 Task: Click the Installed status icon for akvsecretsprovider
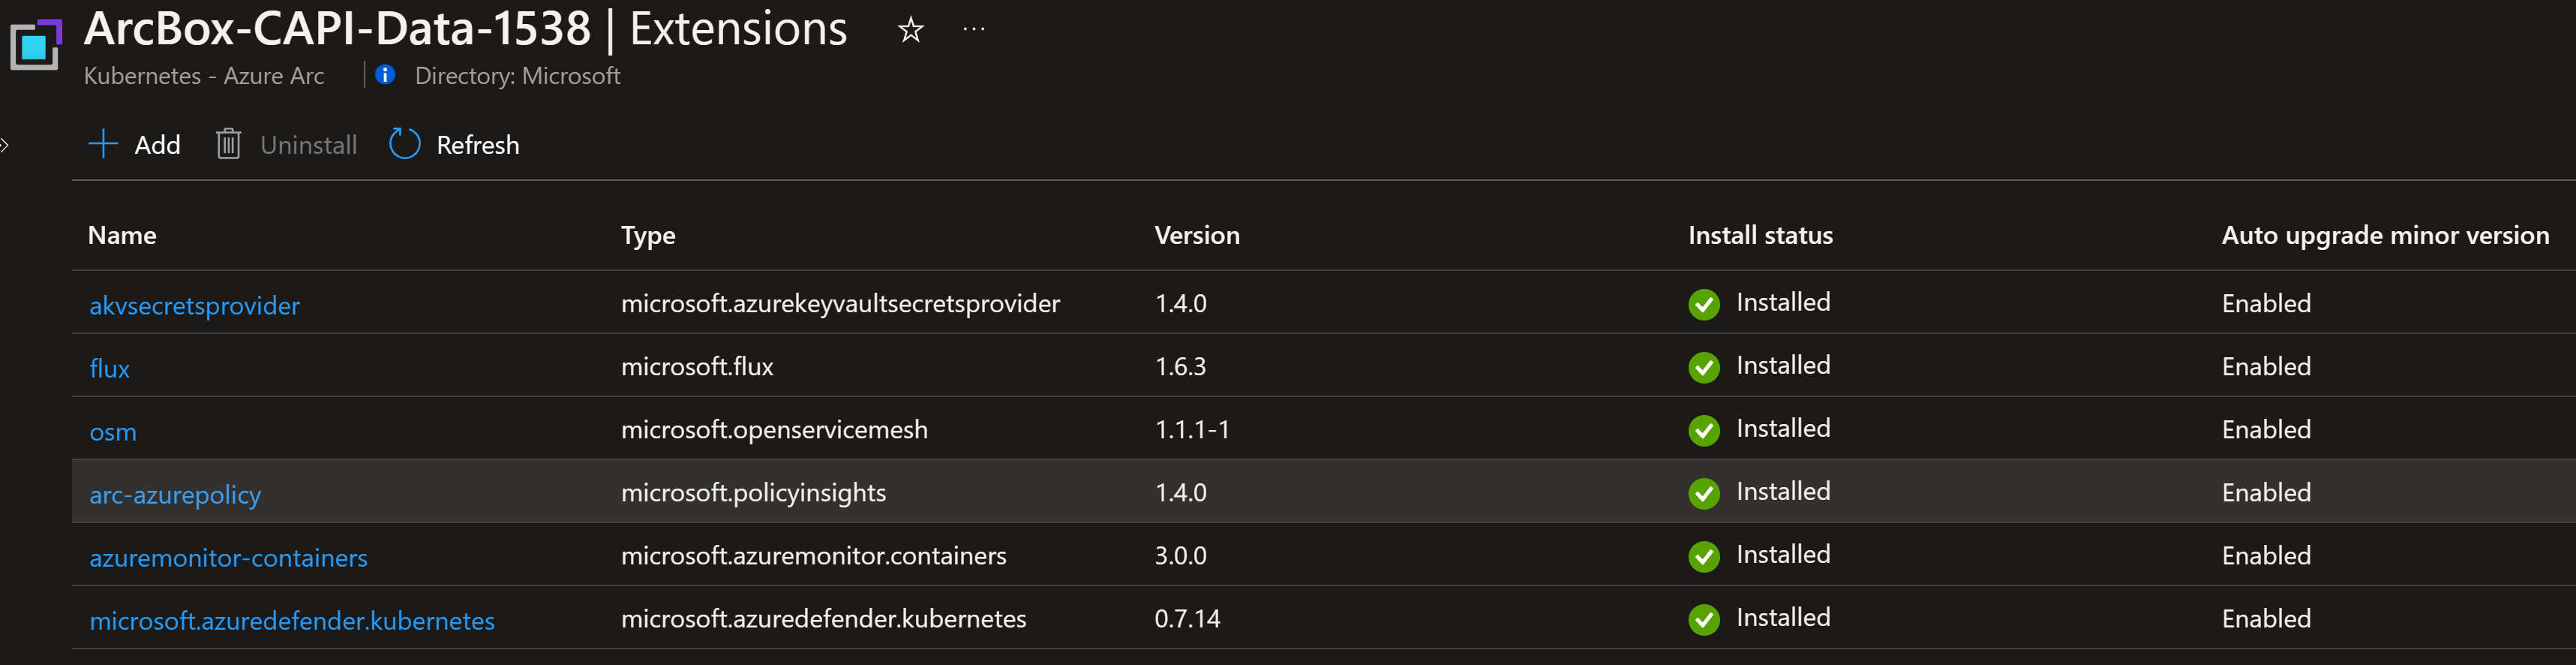click(1704, 305)
